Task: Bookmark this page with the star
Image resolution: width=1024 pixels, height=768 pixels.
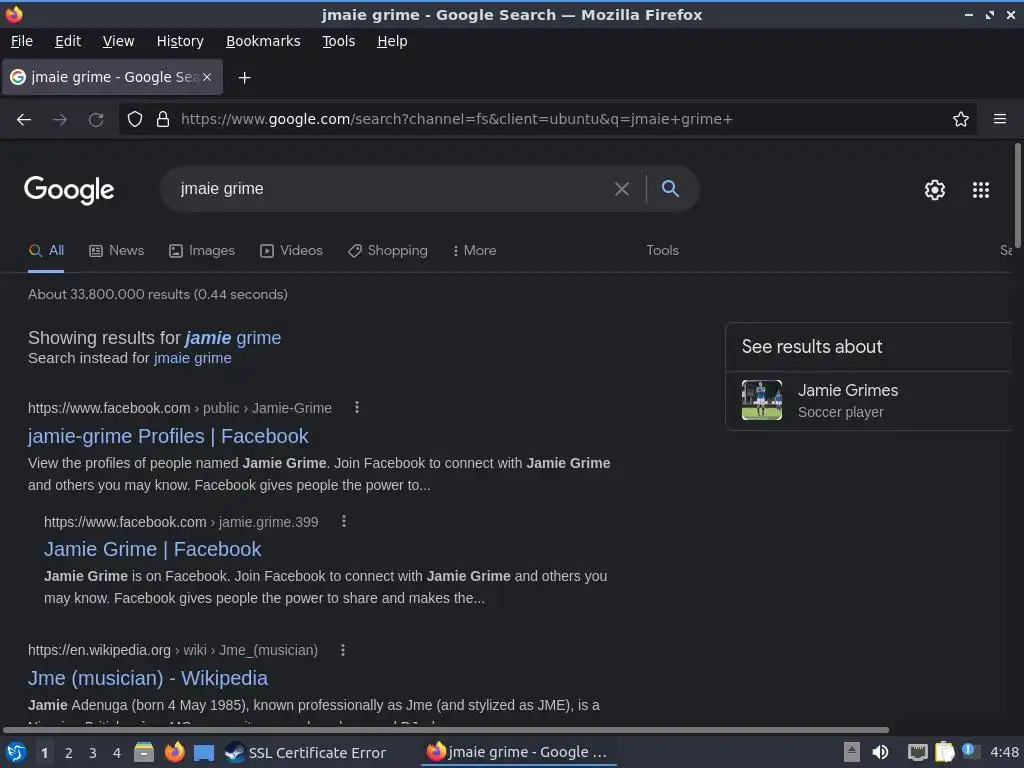Action: click(961, 119)
